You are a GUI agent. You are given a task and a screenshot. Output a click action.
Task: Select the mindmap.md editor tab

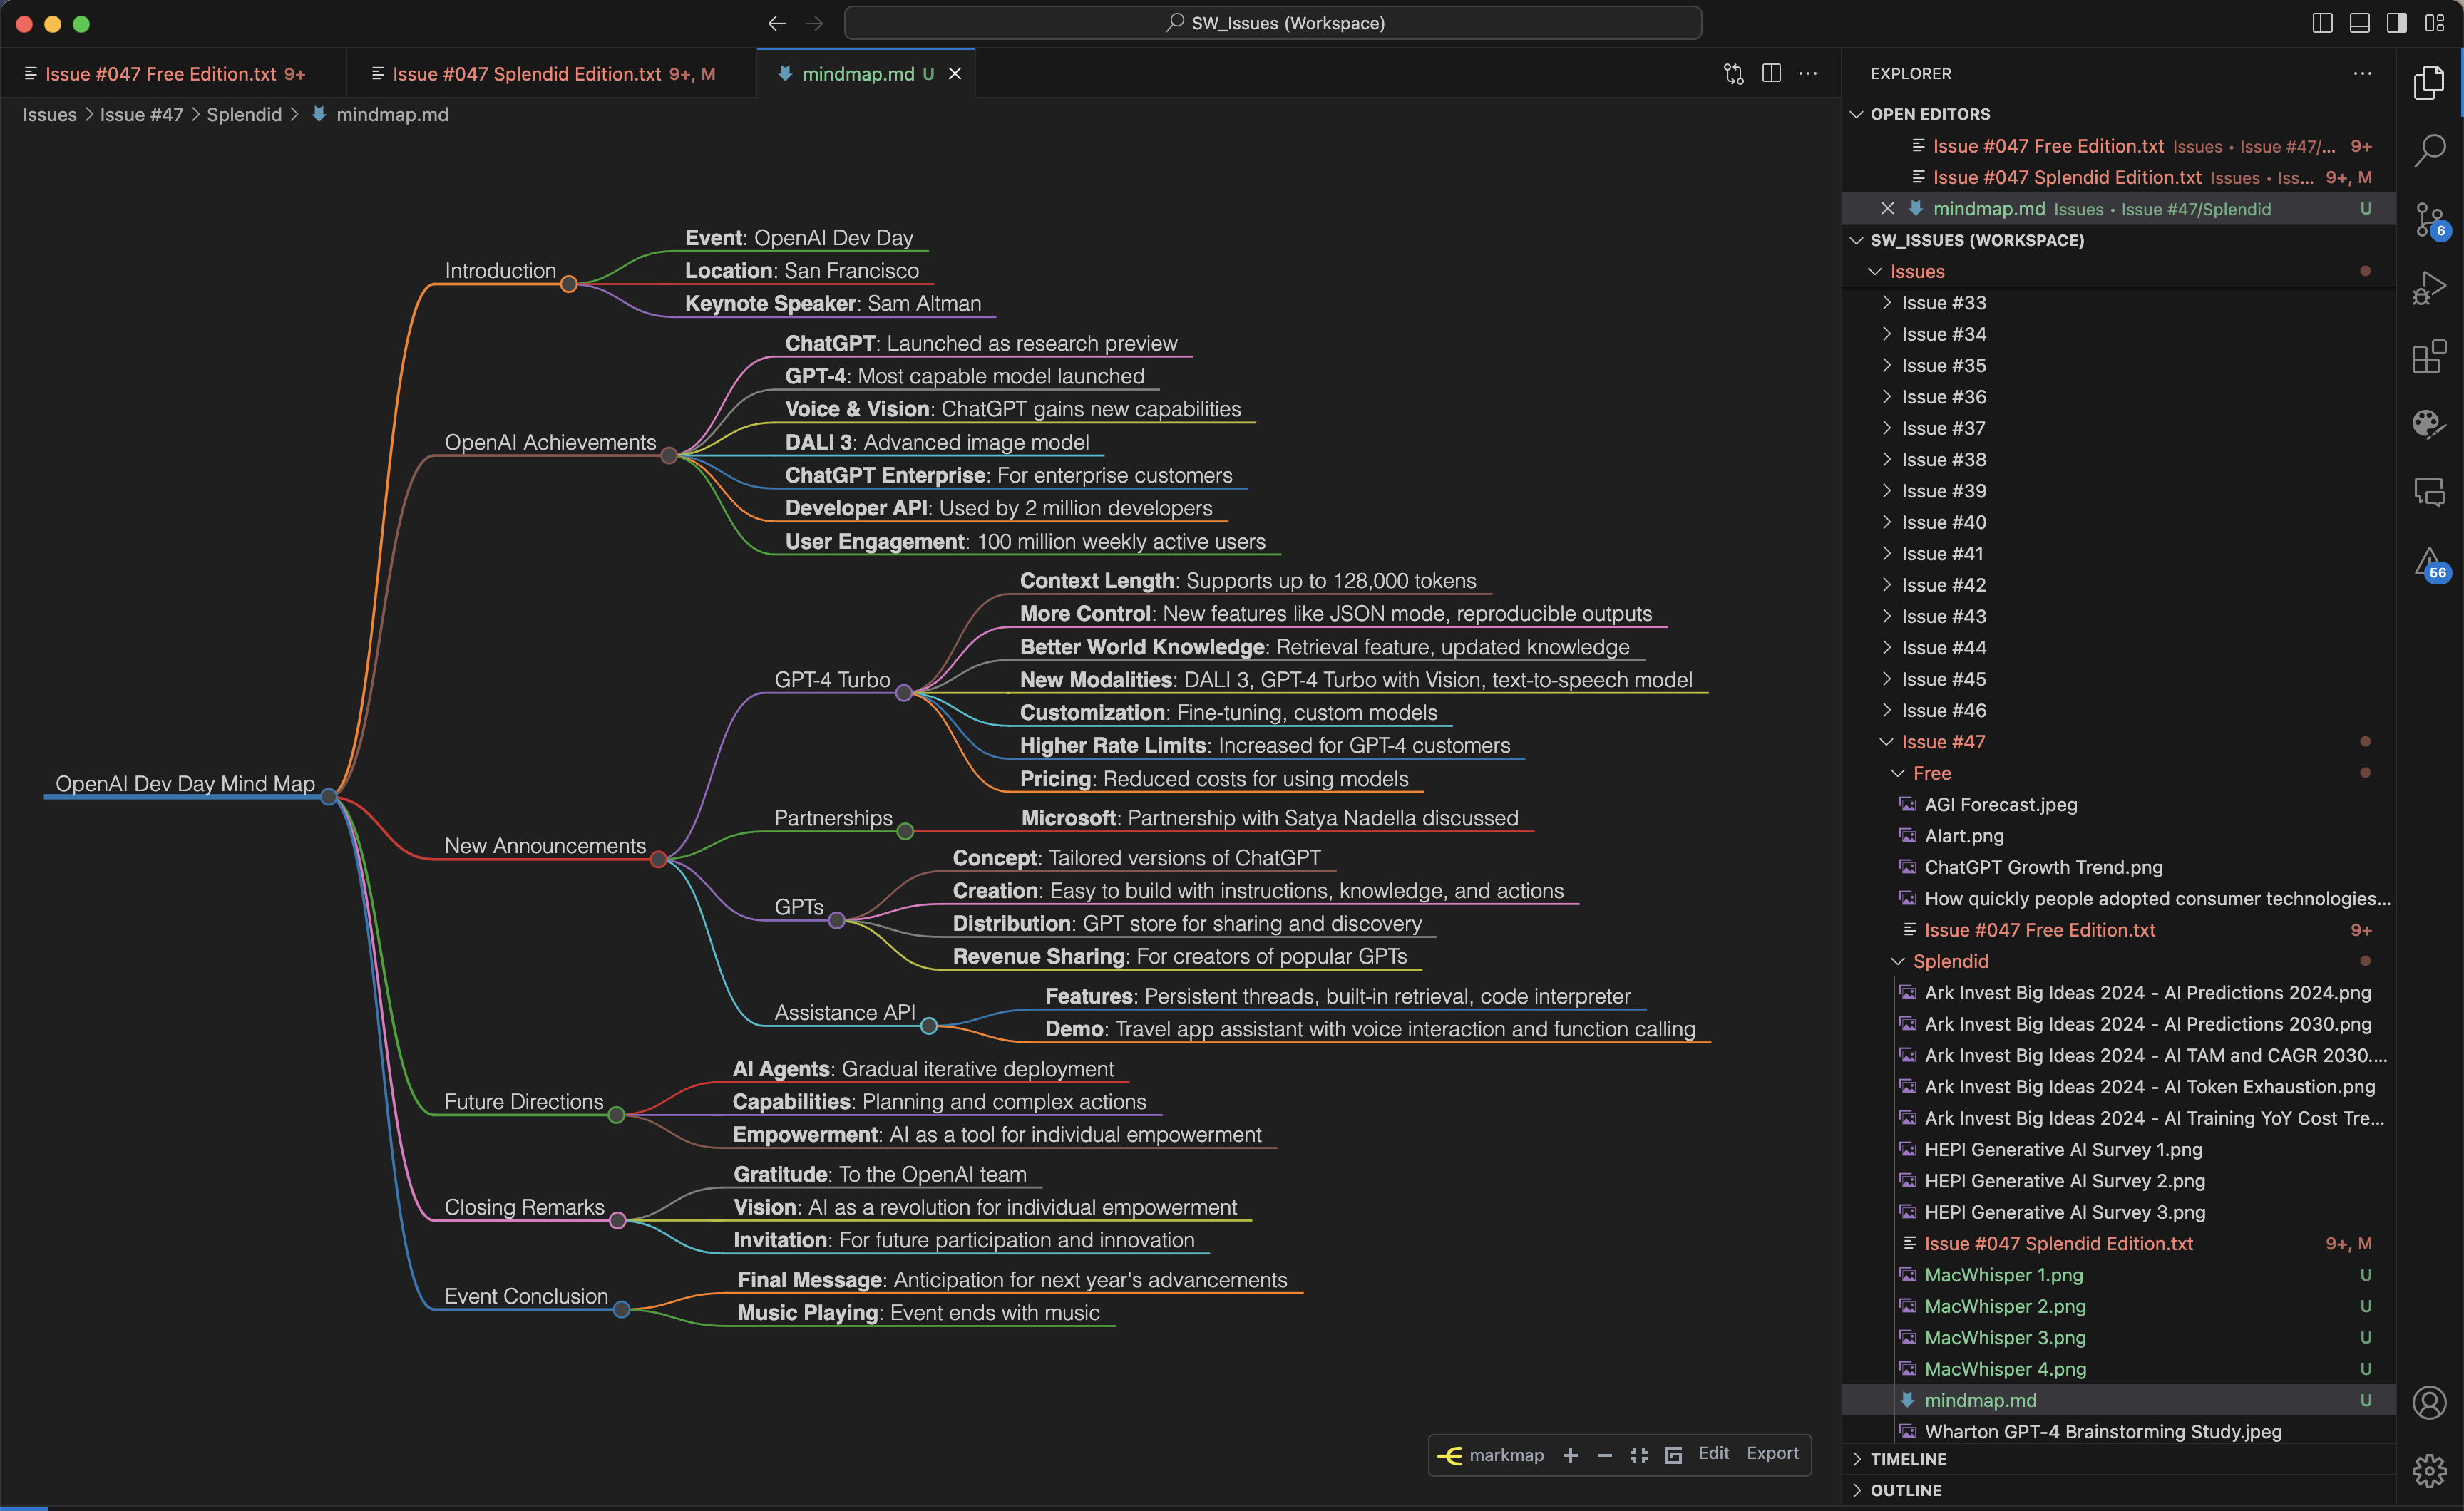866,73
